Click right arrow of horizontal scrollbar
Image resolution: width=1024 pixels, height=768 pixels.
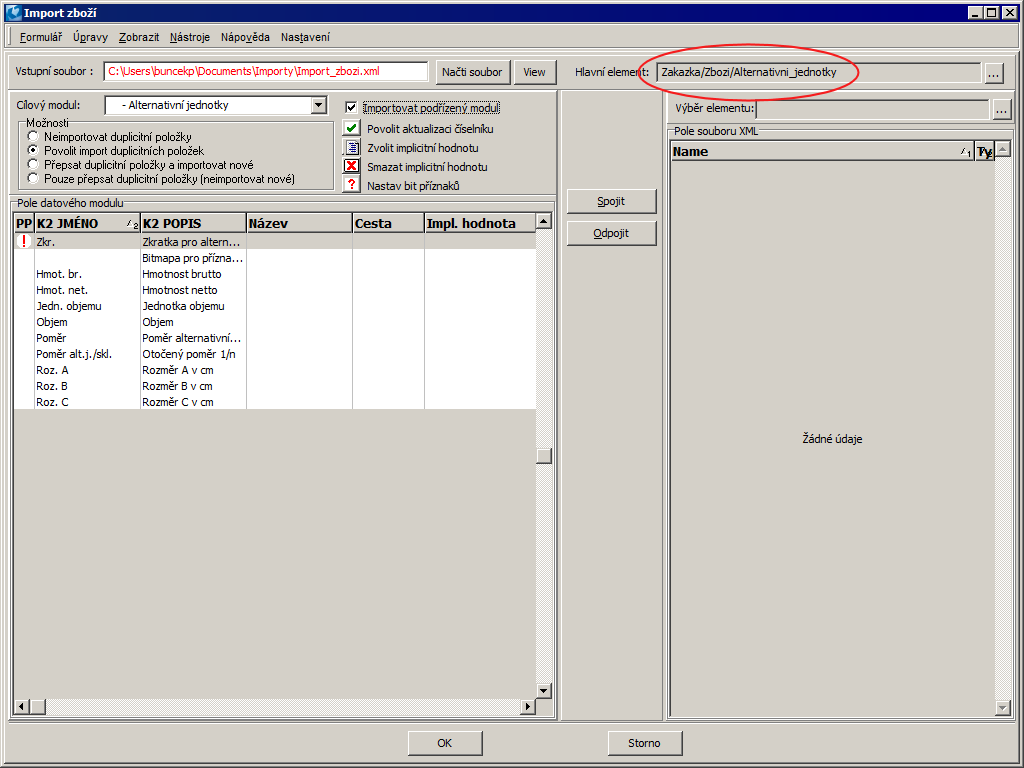[528, 706]
